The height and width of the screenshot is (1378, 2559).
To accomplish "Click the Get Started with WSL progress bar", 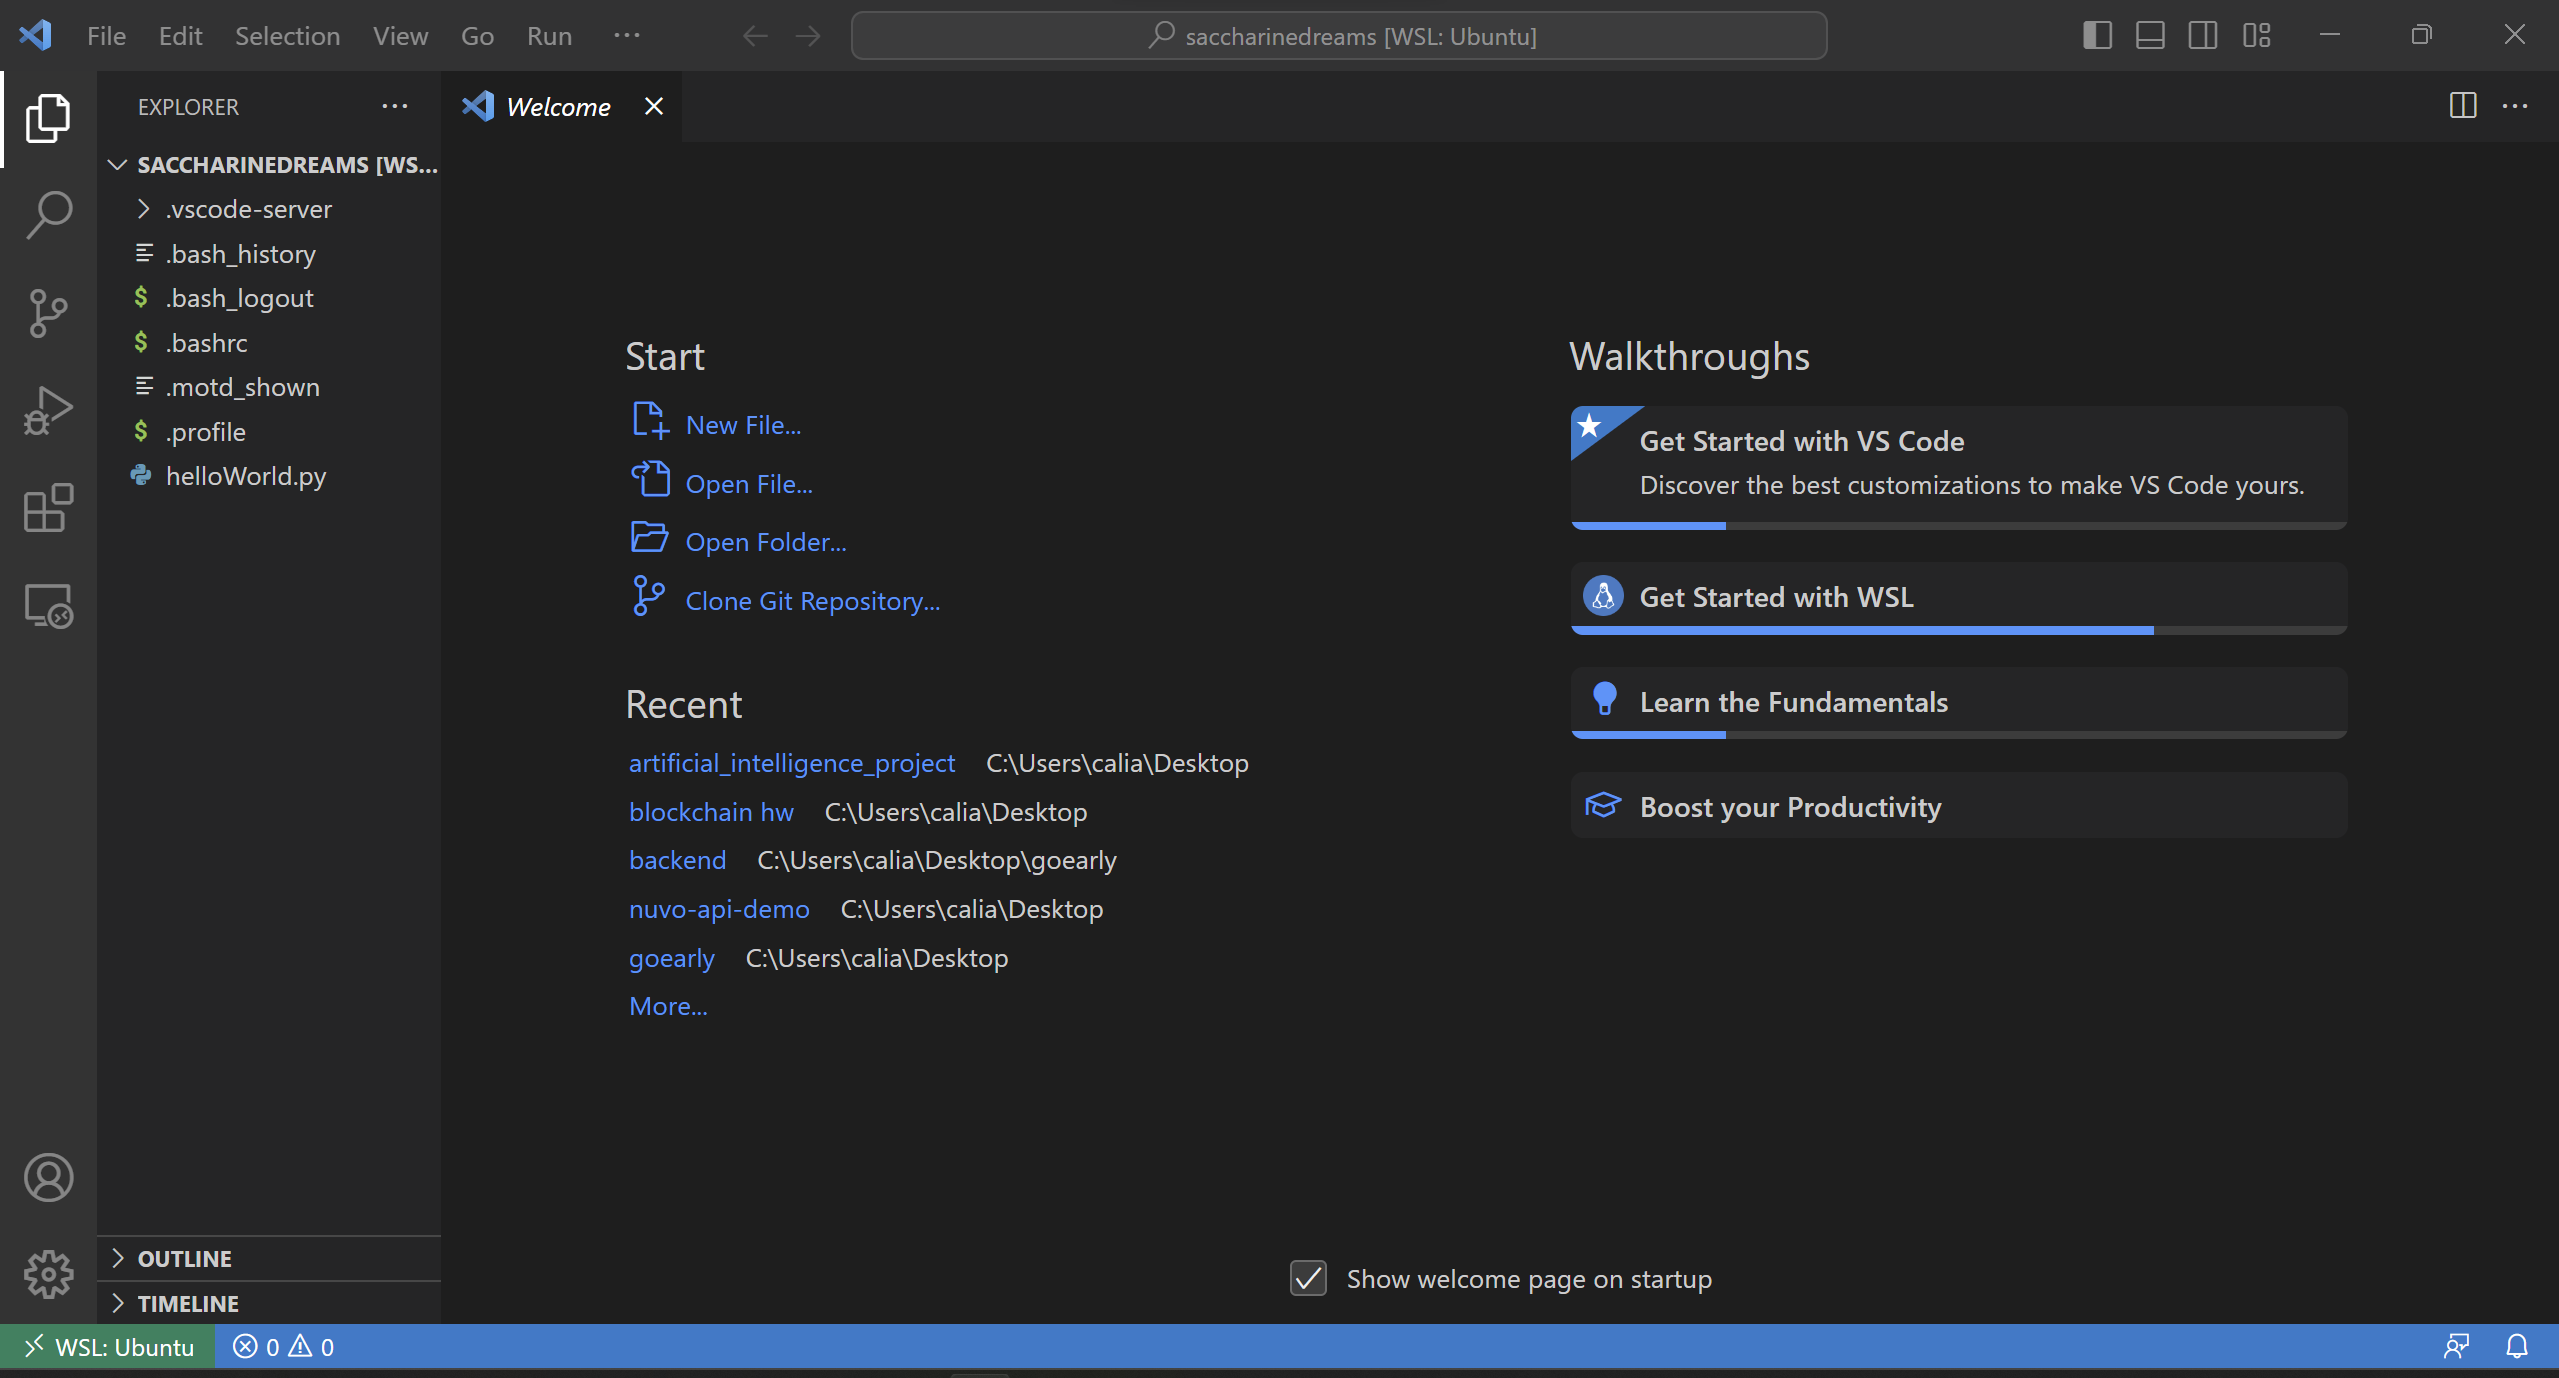I will coord(1959,631).
